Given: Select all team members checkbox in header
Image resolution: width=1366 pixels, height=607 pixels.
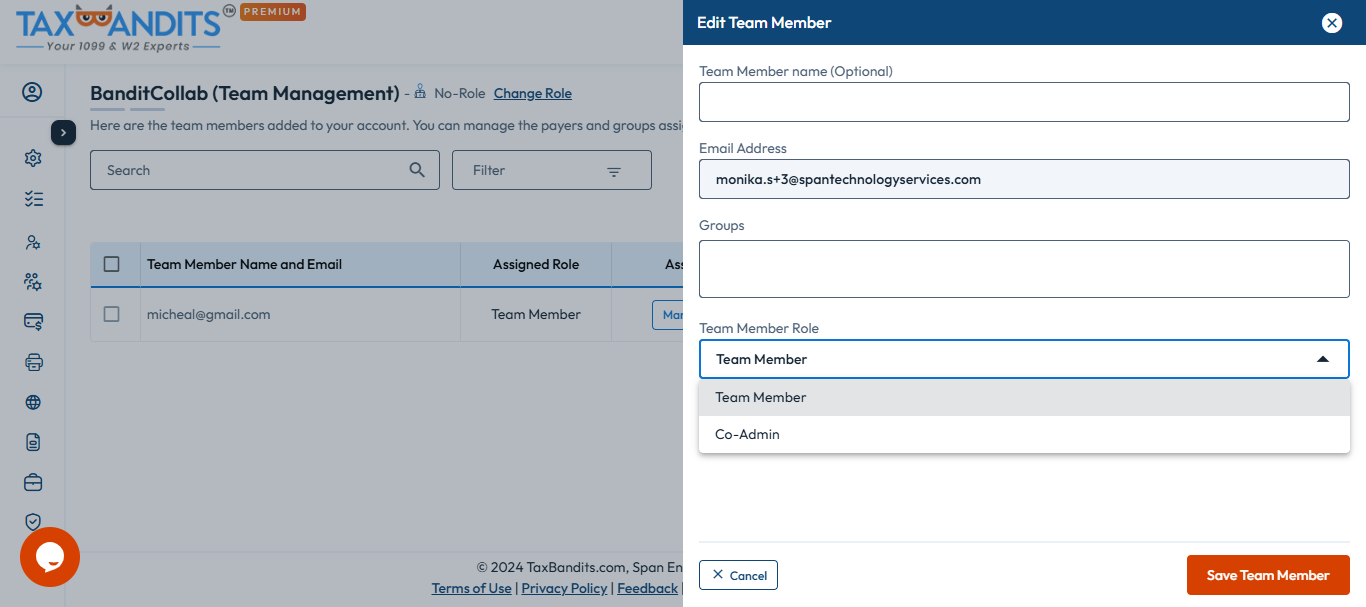Looking at the screenshot, I should pos(112,264).
